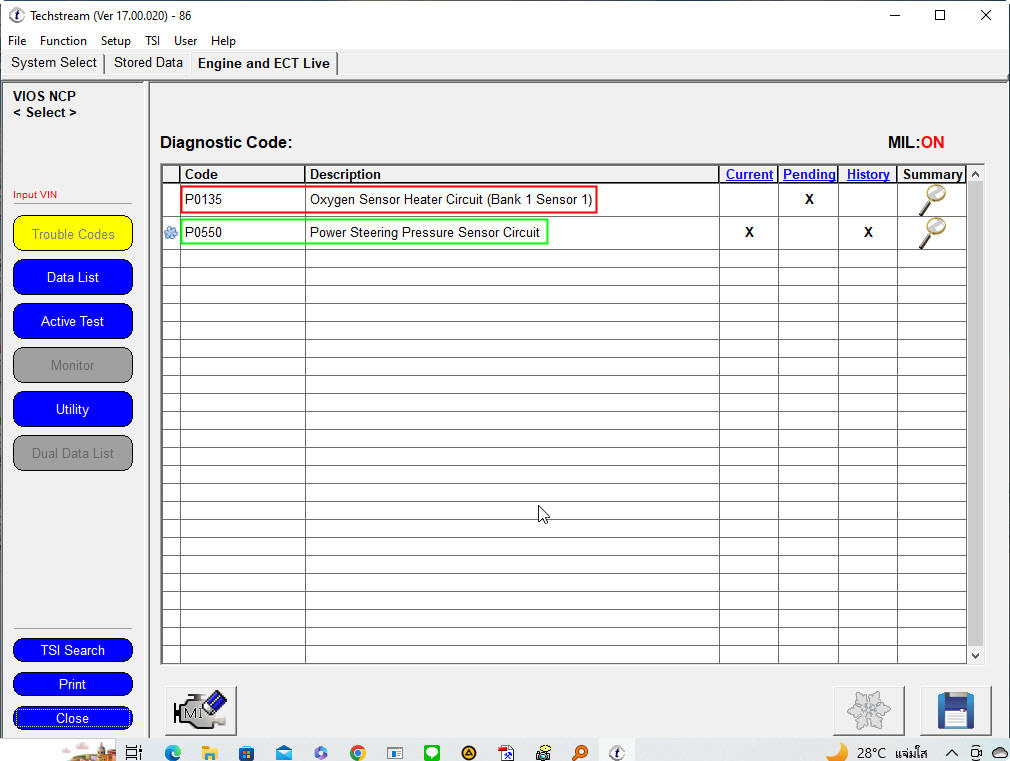Click Techstream icon in taskbar
Viewport: 1010px width, 761px height.
point(616,752)
